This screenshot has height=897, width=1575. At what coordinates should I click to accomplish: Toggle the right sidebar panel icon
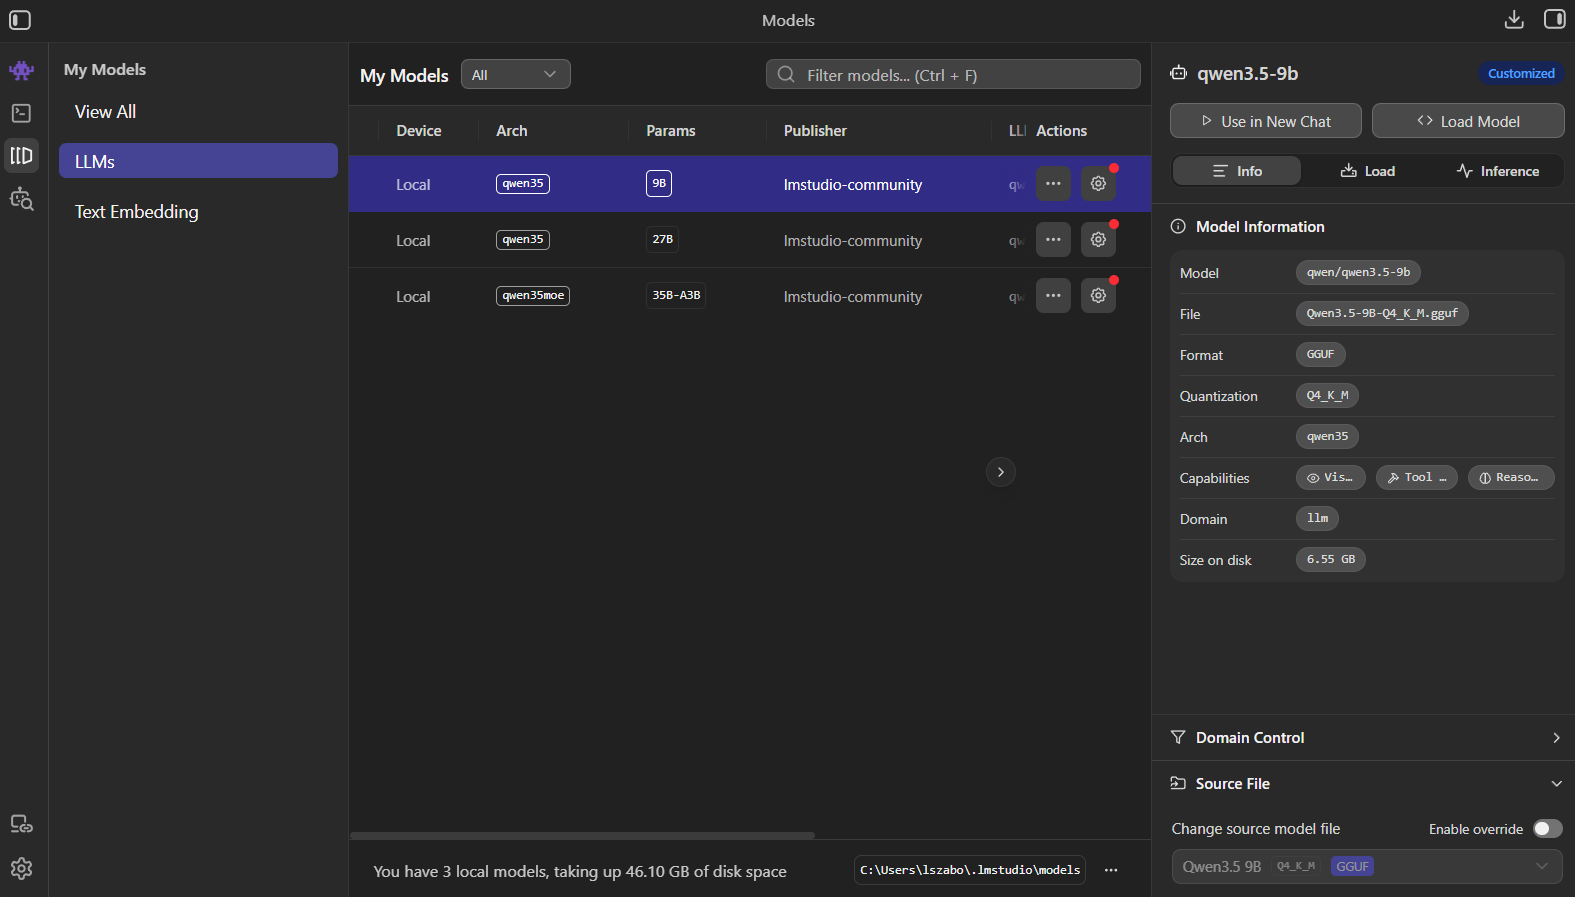1554,19
